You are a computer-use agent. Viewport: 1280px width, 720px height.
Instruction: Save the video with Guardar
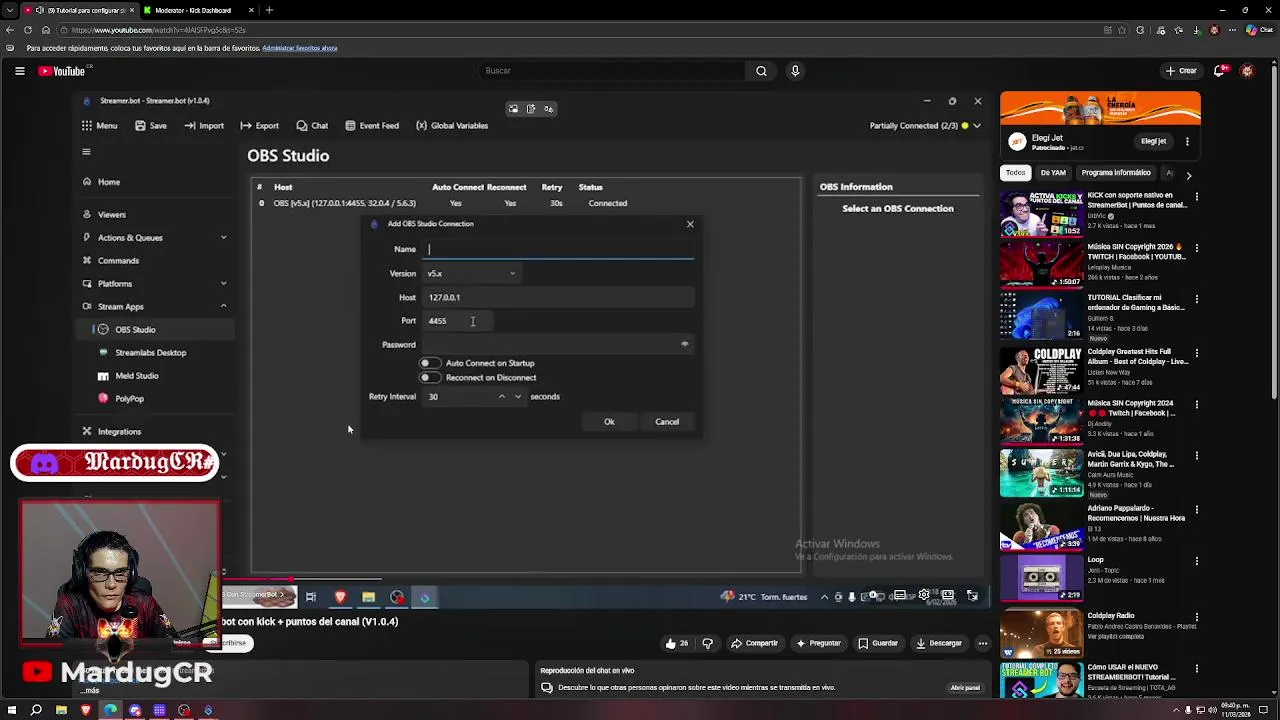pyautogui.click(x=878, y=643)
